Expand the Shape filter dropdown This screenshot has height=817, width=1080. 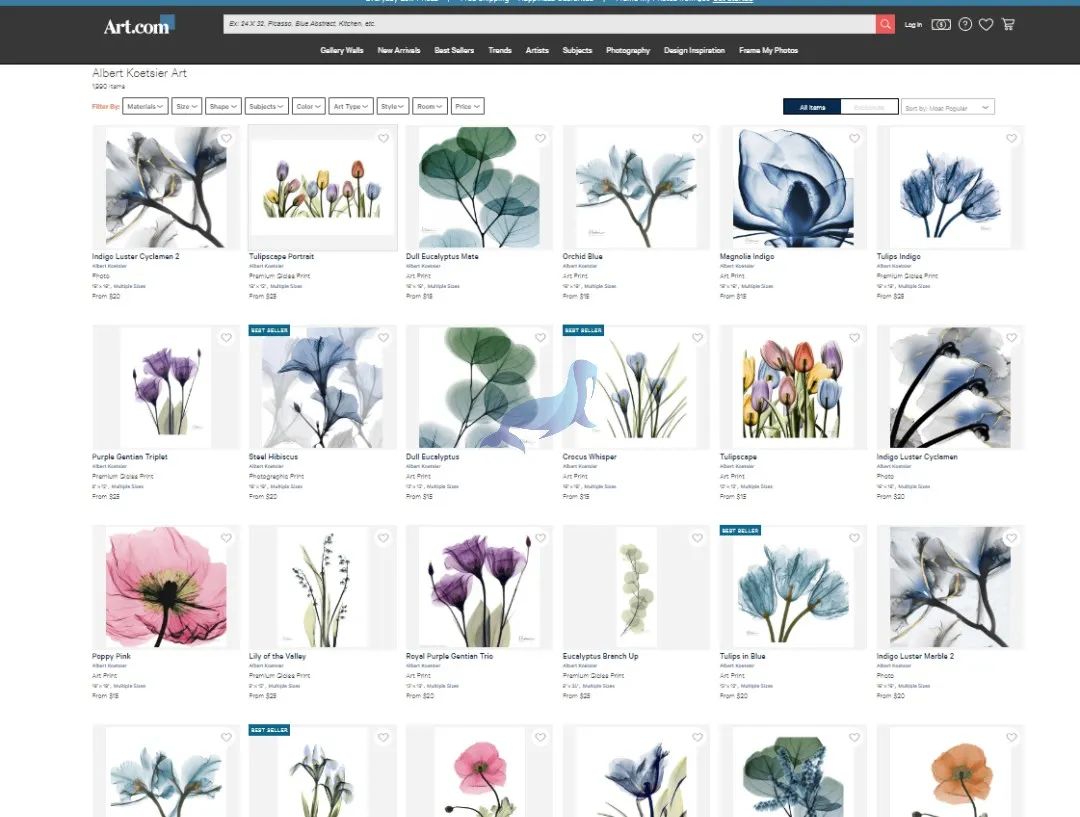[223, 106]
